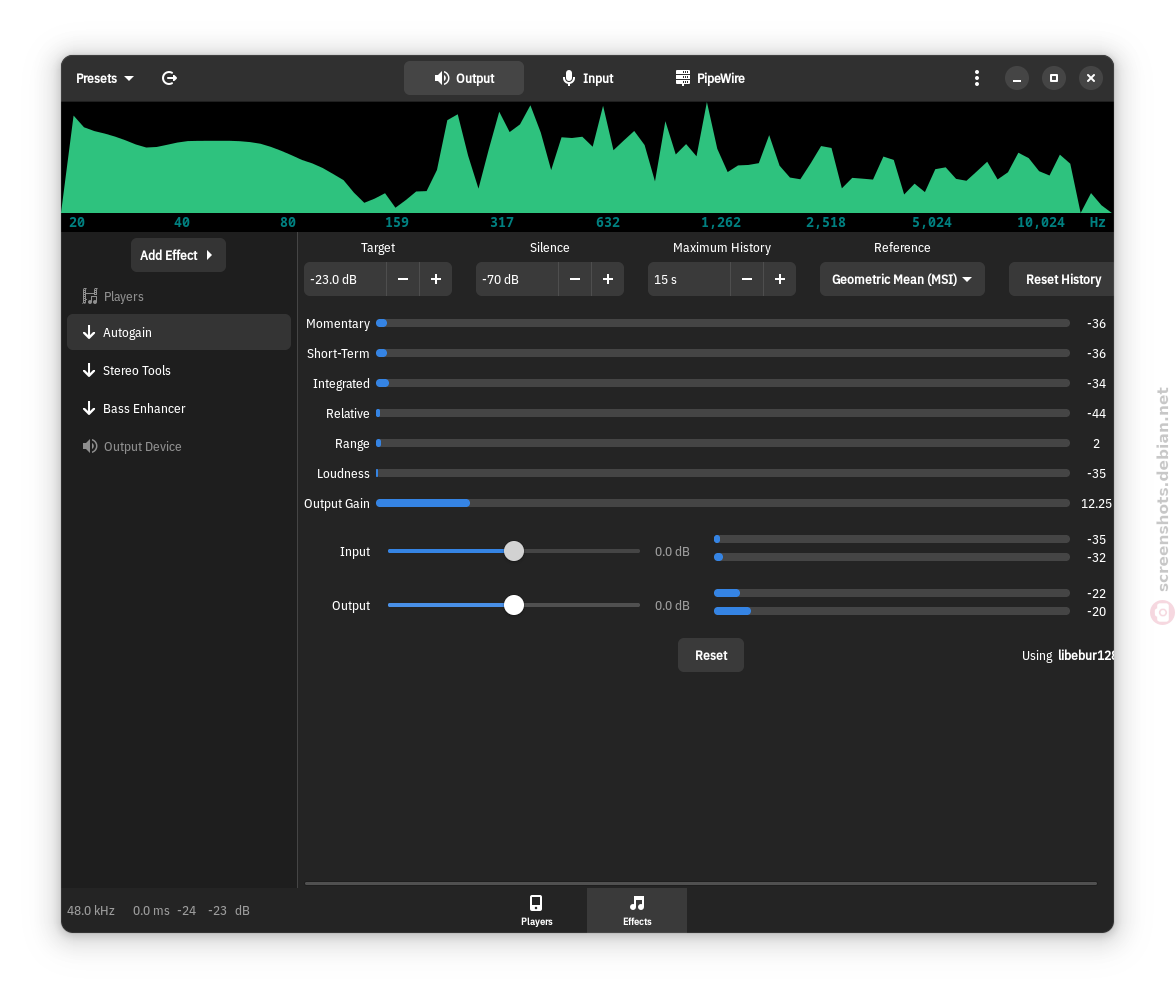
Task: Decrease the Silence threshold
Action: pos(575,279)
